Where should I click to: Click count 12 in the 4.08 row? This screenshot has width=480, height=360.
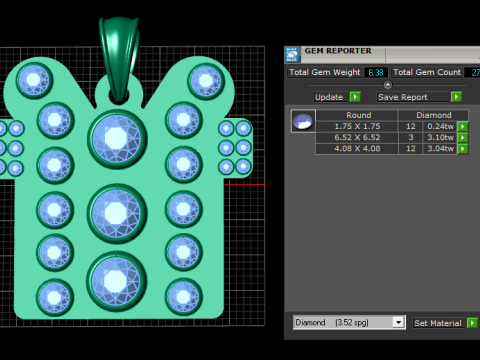click(411, 149)
